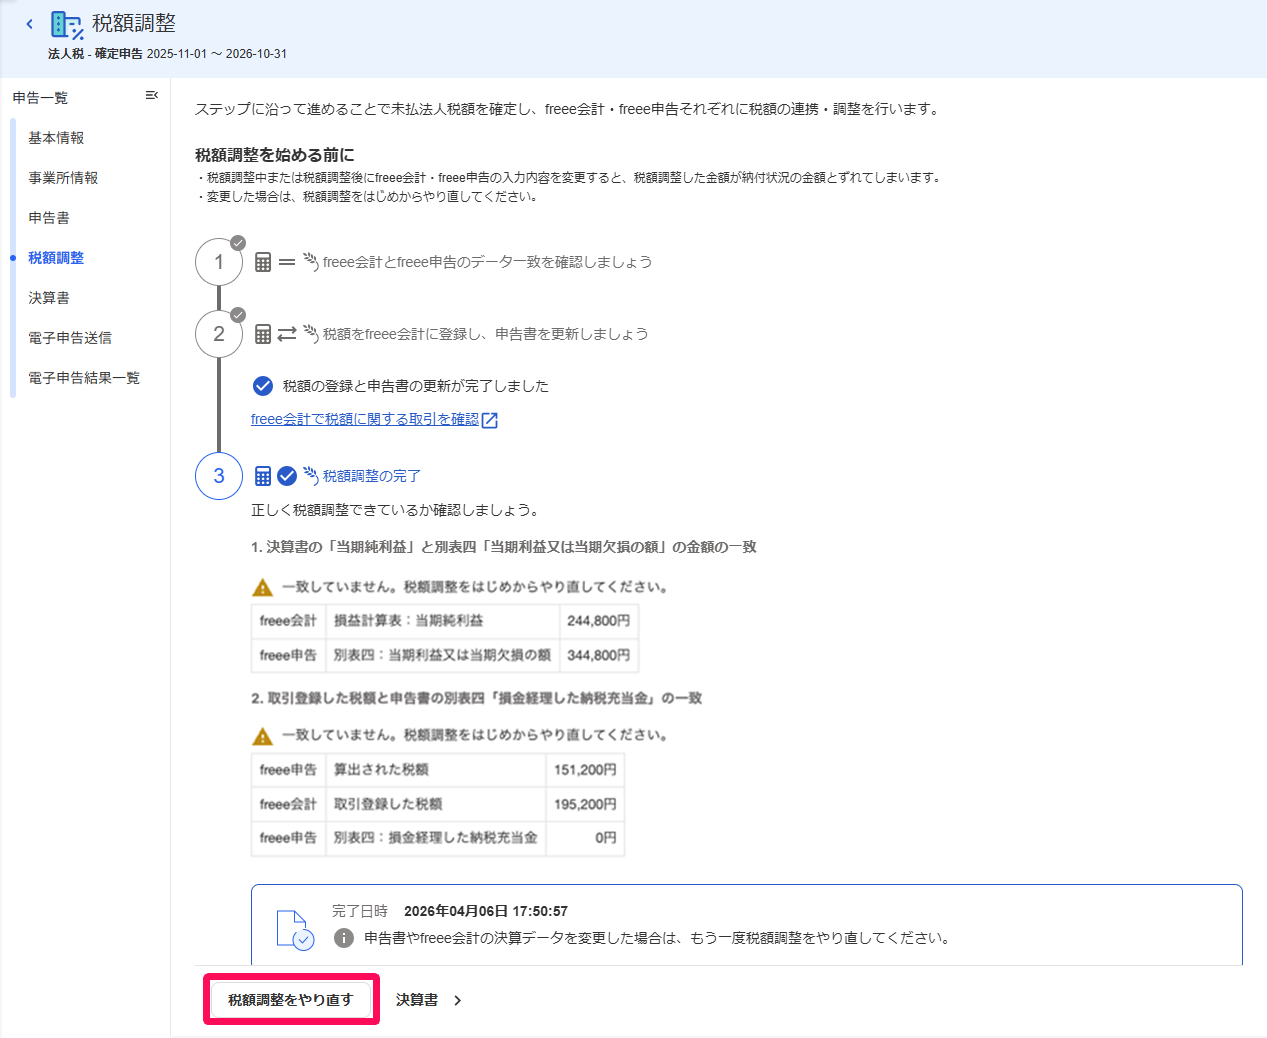
Task: Open 事業所情報 in sidebar
Action: (63, 178)
